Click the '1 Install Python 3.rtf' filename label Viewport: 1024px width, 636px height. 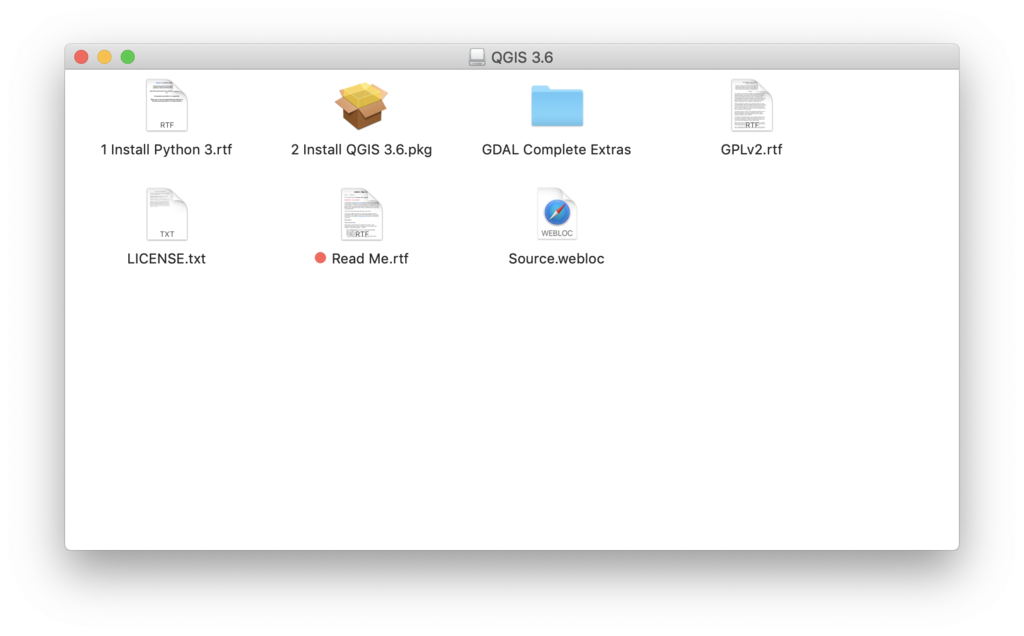coord(166,150)
